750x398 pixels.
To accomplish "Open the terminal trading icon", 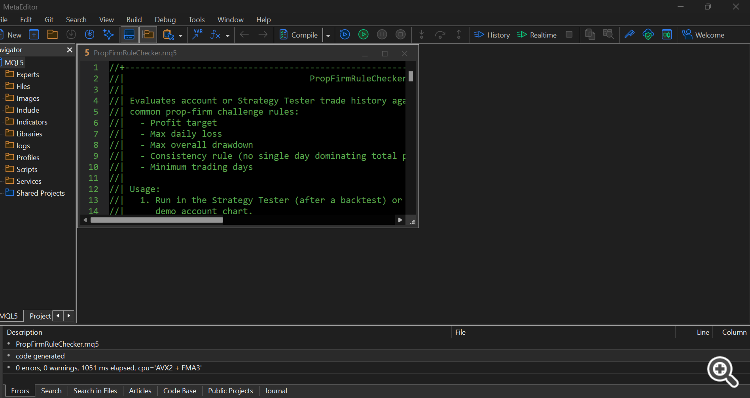I will [667, 34].
